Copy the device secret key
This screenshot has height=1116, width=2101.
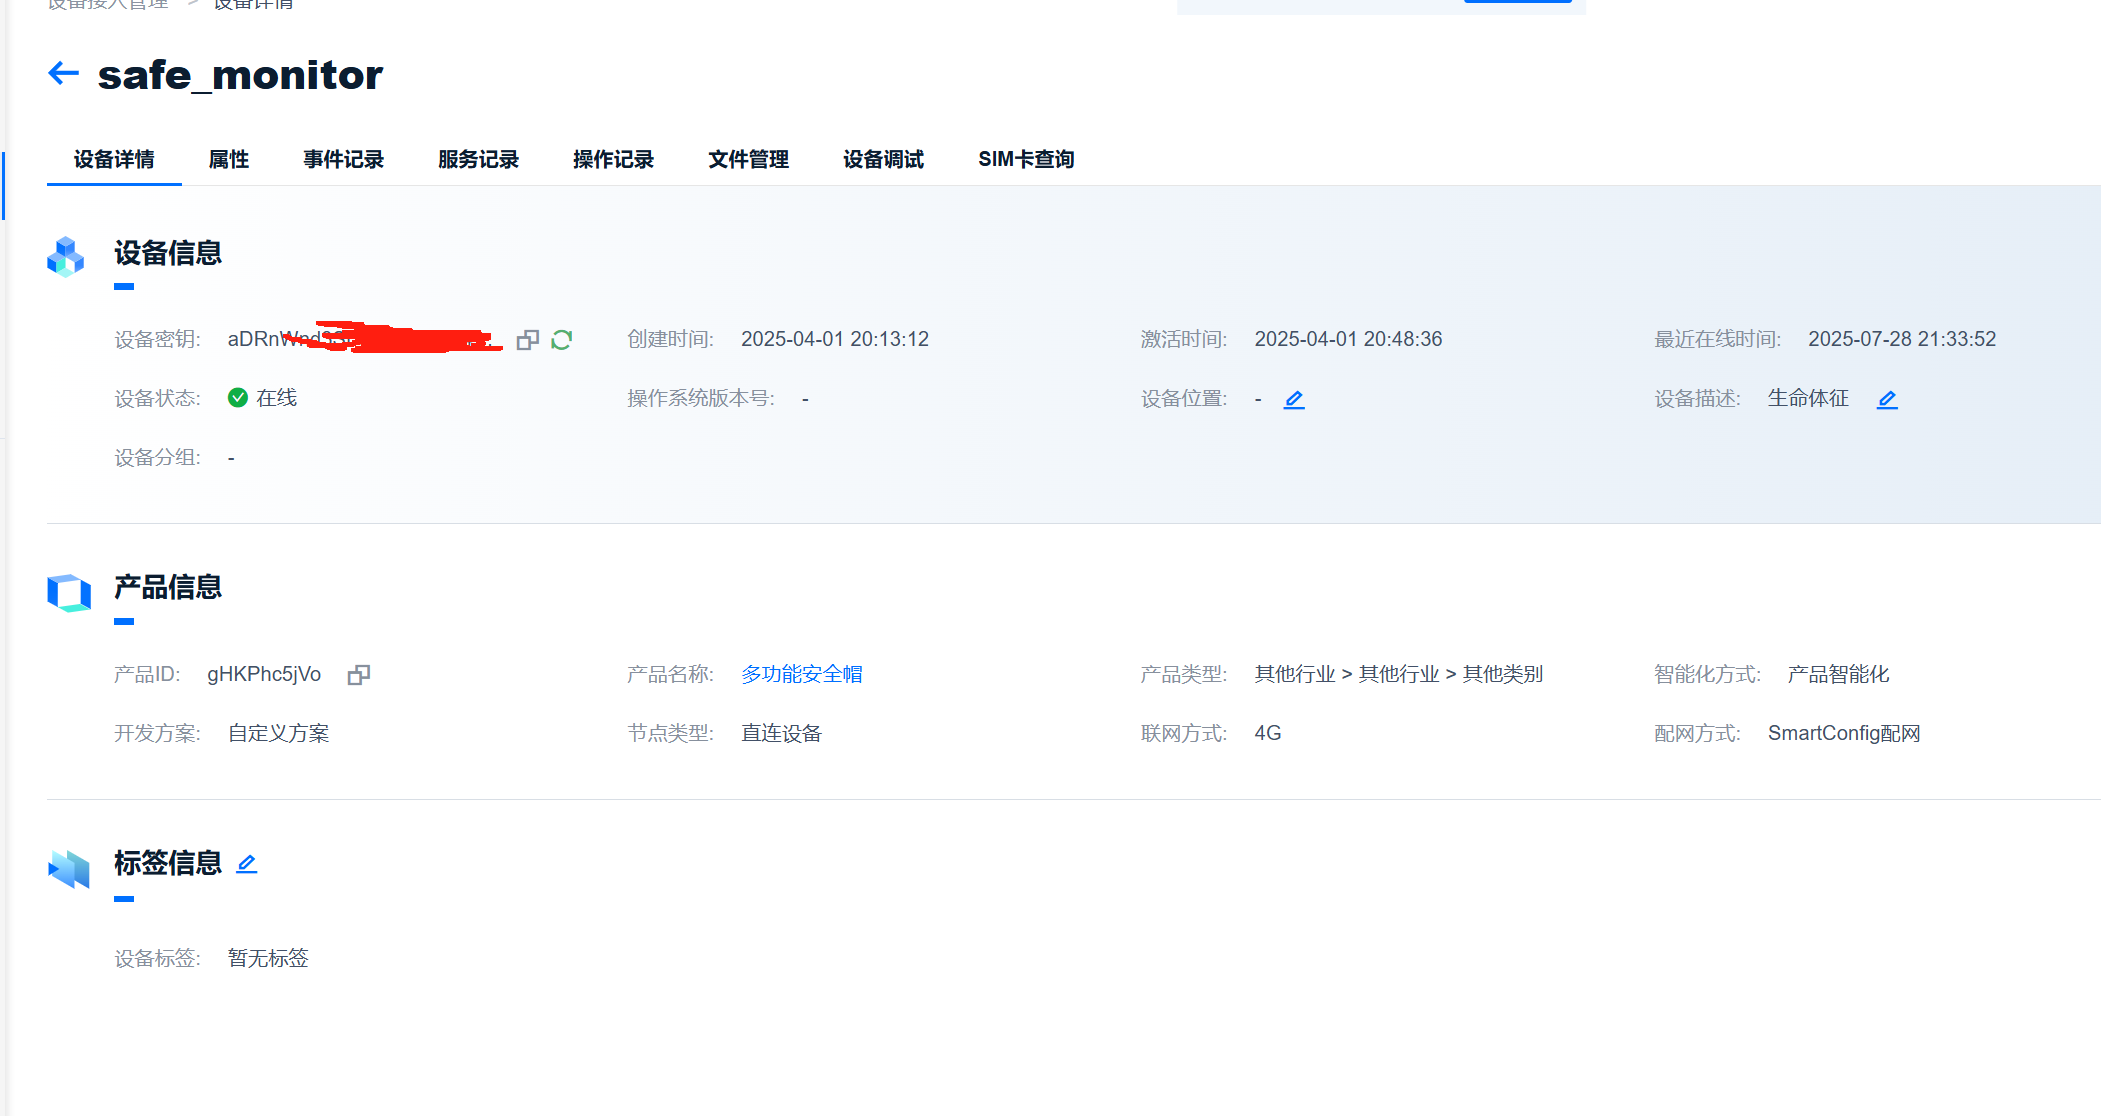tap(528, 340)
